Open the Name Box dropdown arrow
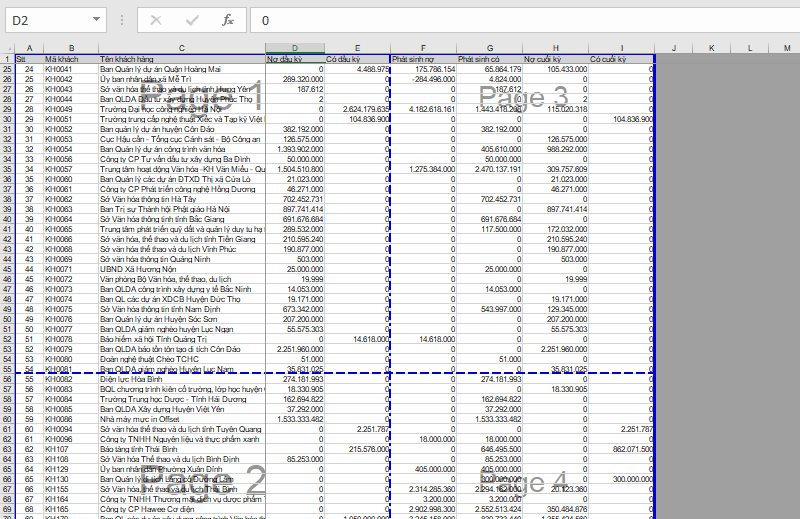The height and width of the screenshot is (519, 800). 96,20
